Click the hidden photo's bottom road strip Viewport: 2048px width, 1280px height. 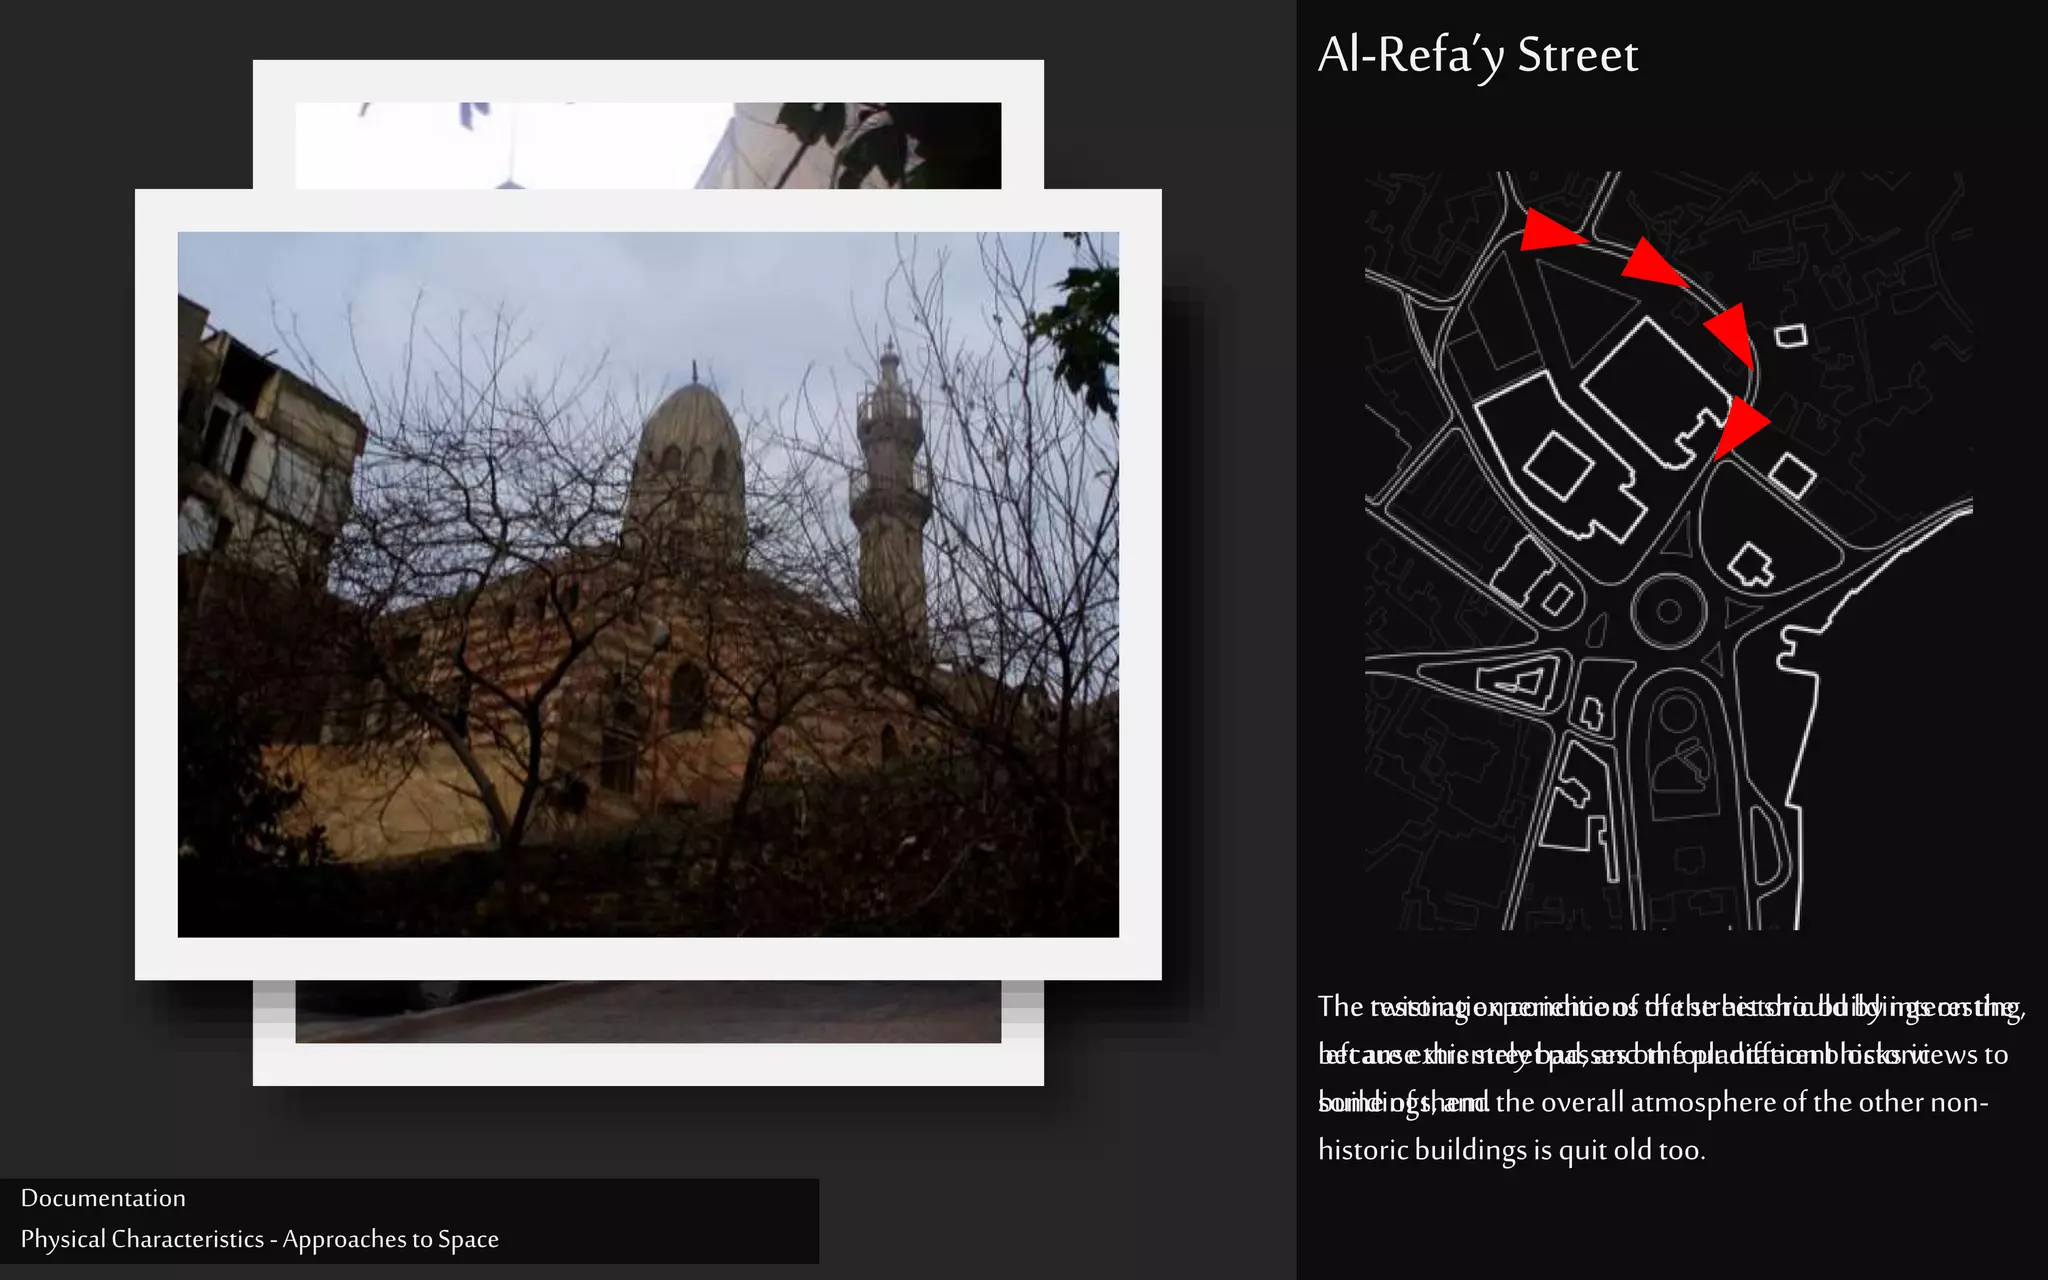pos(647,1012)
